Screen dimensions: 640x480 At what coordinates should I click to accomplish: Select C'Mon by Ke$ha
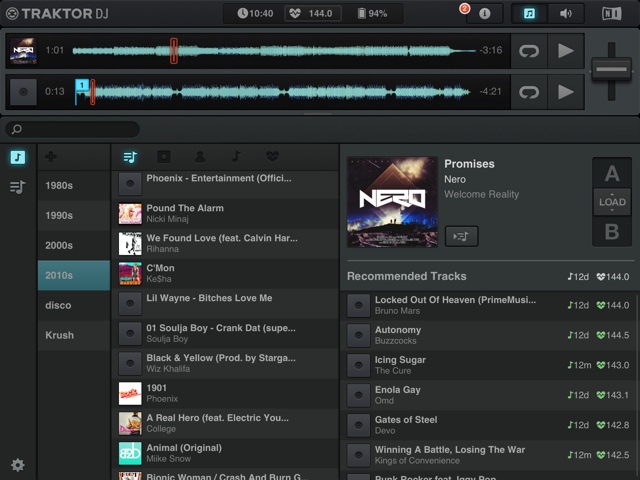tap(225, 274)
